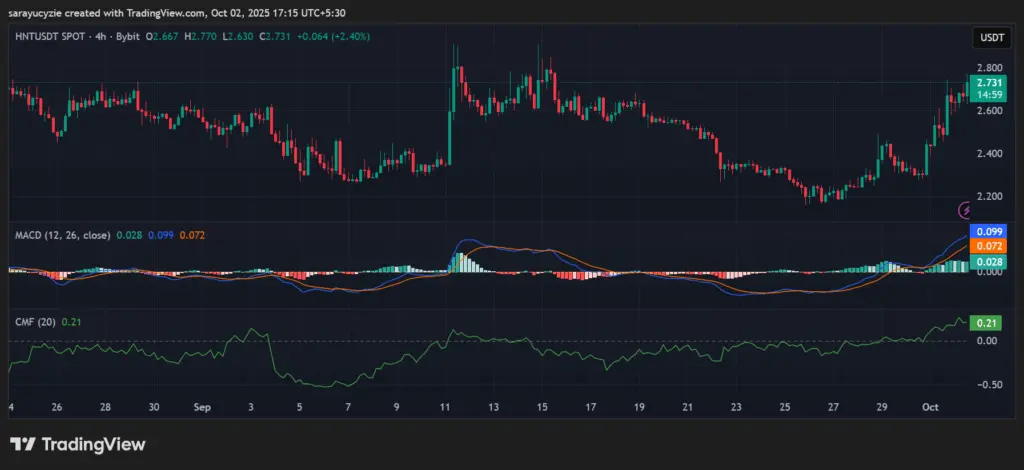Click the change value +0.064 (+2.40%)
Screen dimensions: 1024x470
point(333,37)
